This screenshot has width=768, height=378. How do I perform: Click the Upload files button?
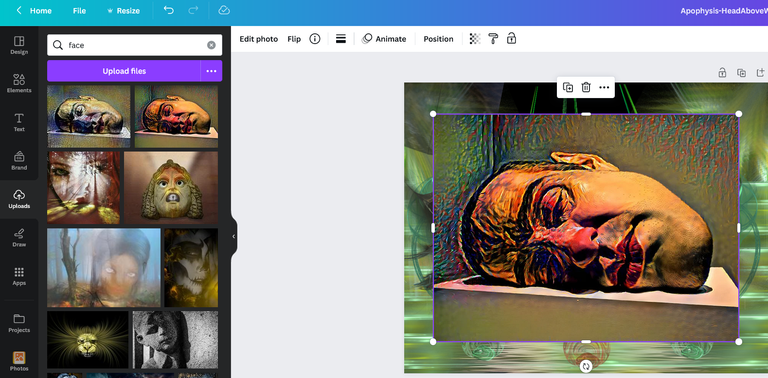[x=124, y=71]
